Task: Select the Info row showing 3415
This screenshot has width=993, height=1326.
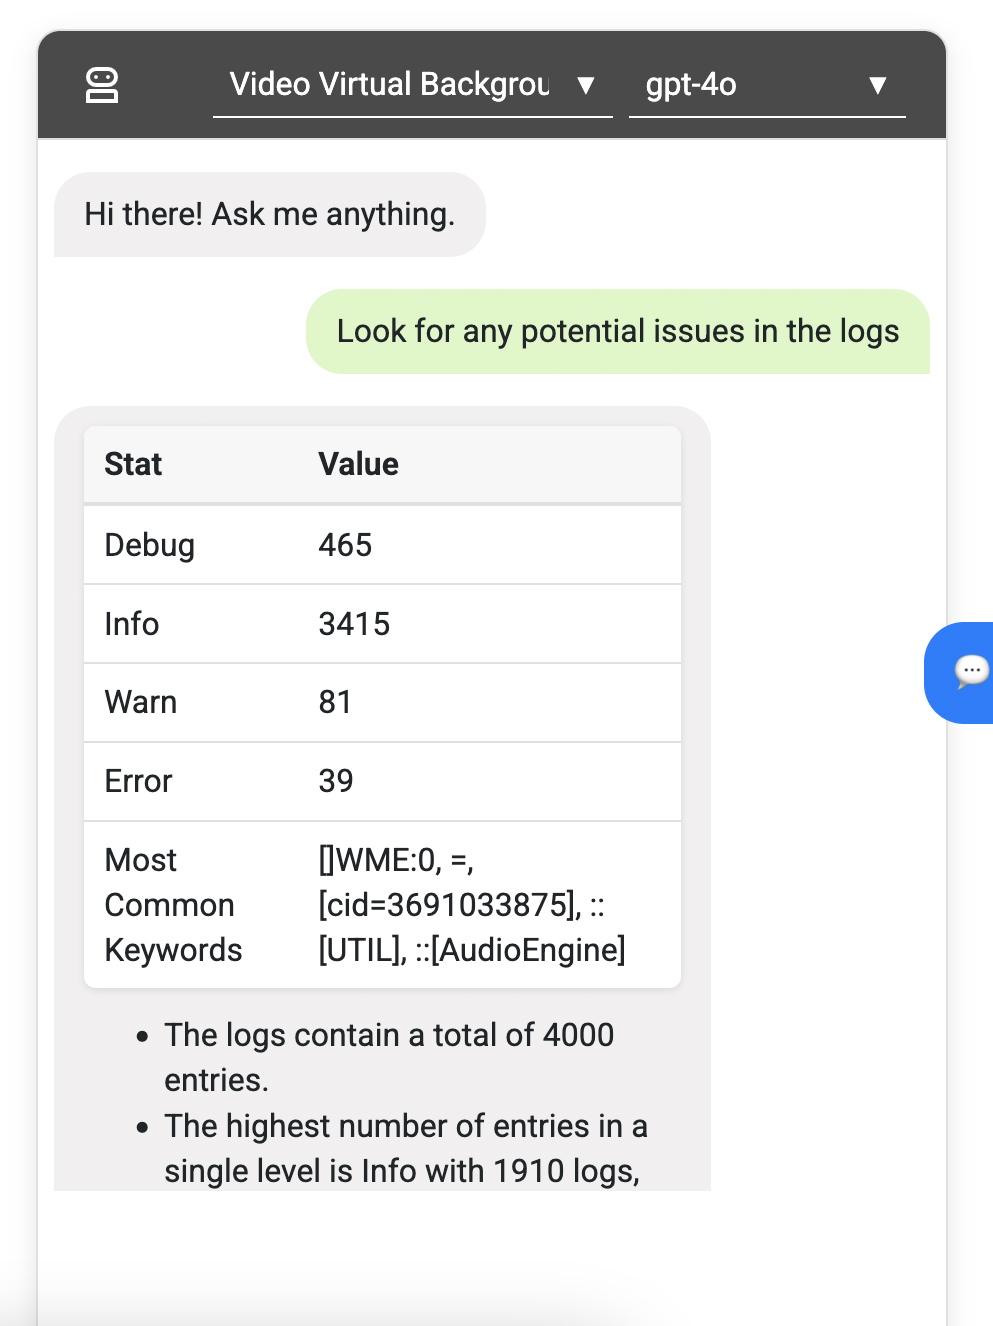Action: 382,624
